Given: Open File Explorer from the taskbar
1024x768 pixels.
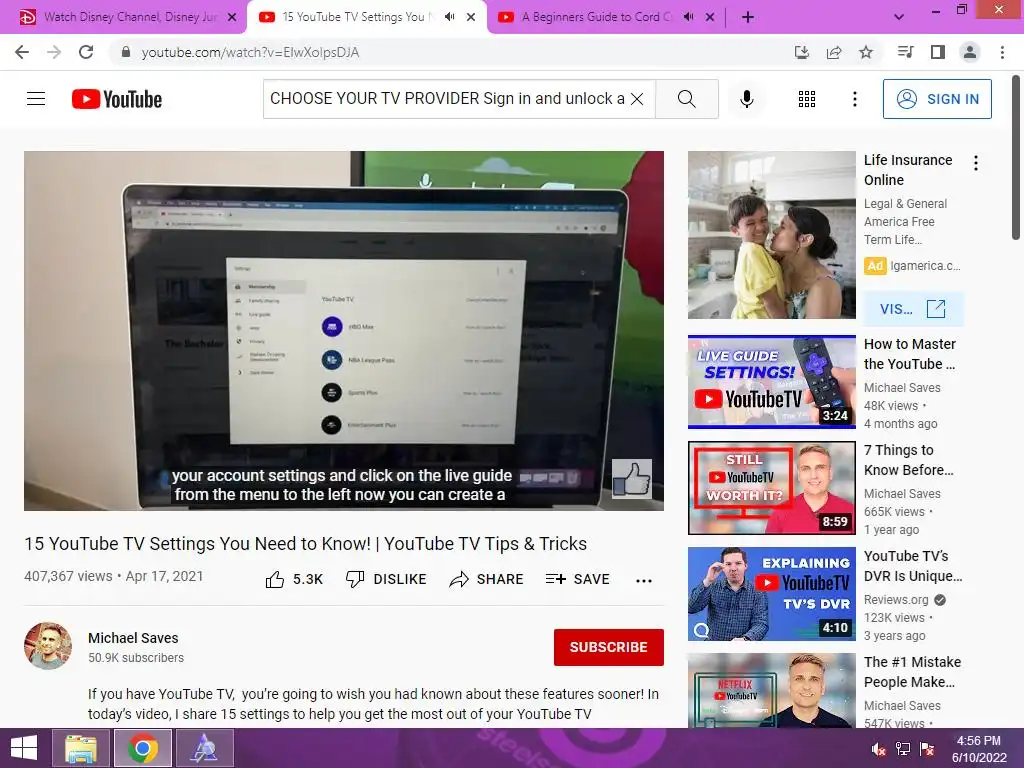Looking at the screenshot, I should [x=80, y=748].
